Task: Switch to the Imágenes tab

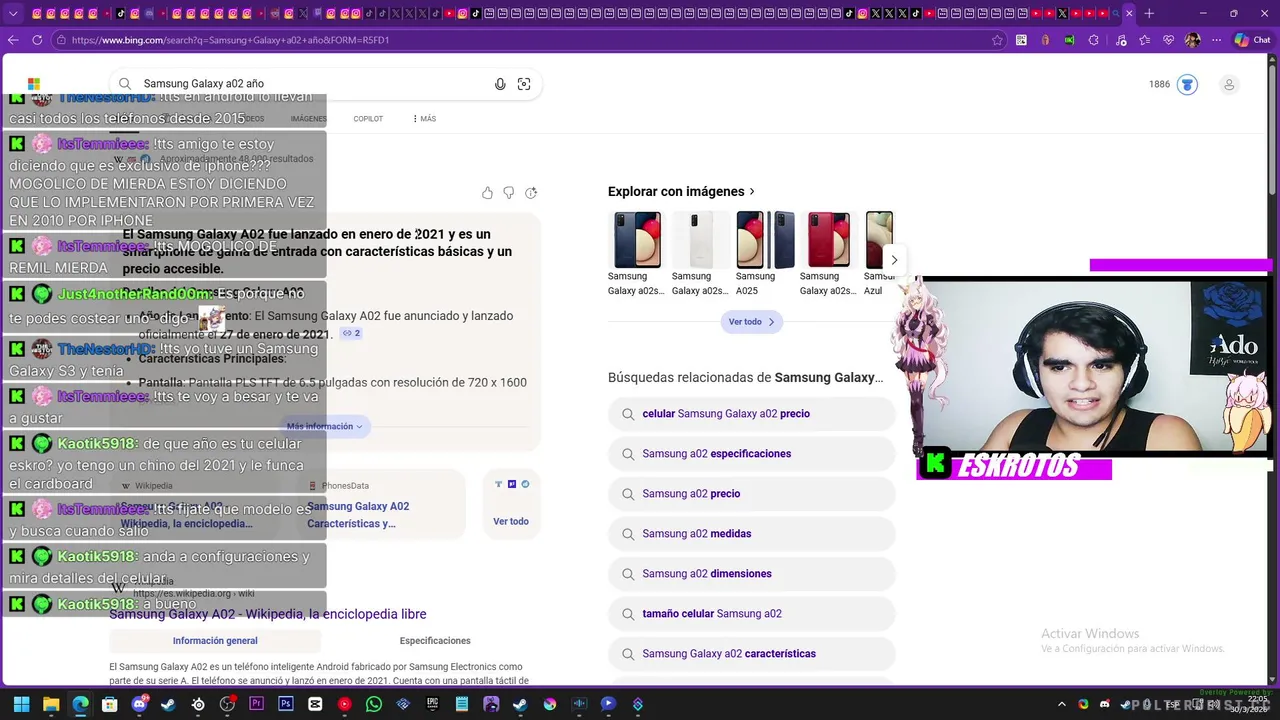Action: coord(309,119)
